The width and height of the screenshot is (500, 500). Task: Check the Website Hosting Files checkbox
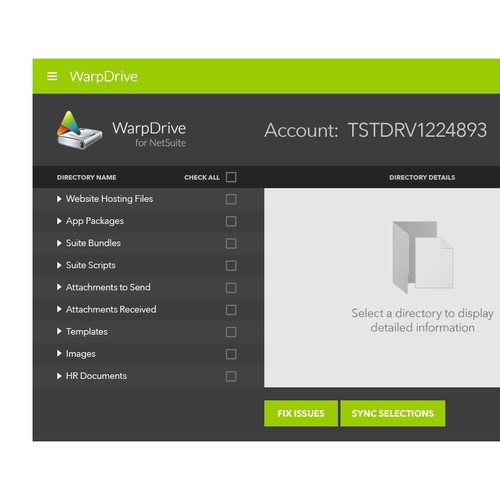pyautogui.click(x=231, y=199)
